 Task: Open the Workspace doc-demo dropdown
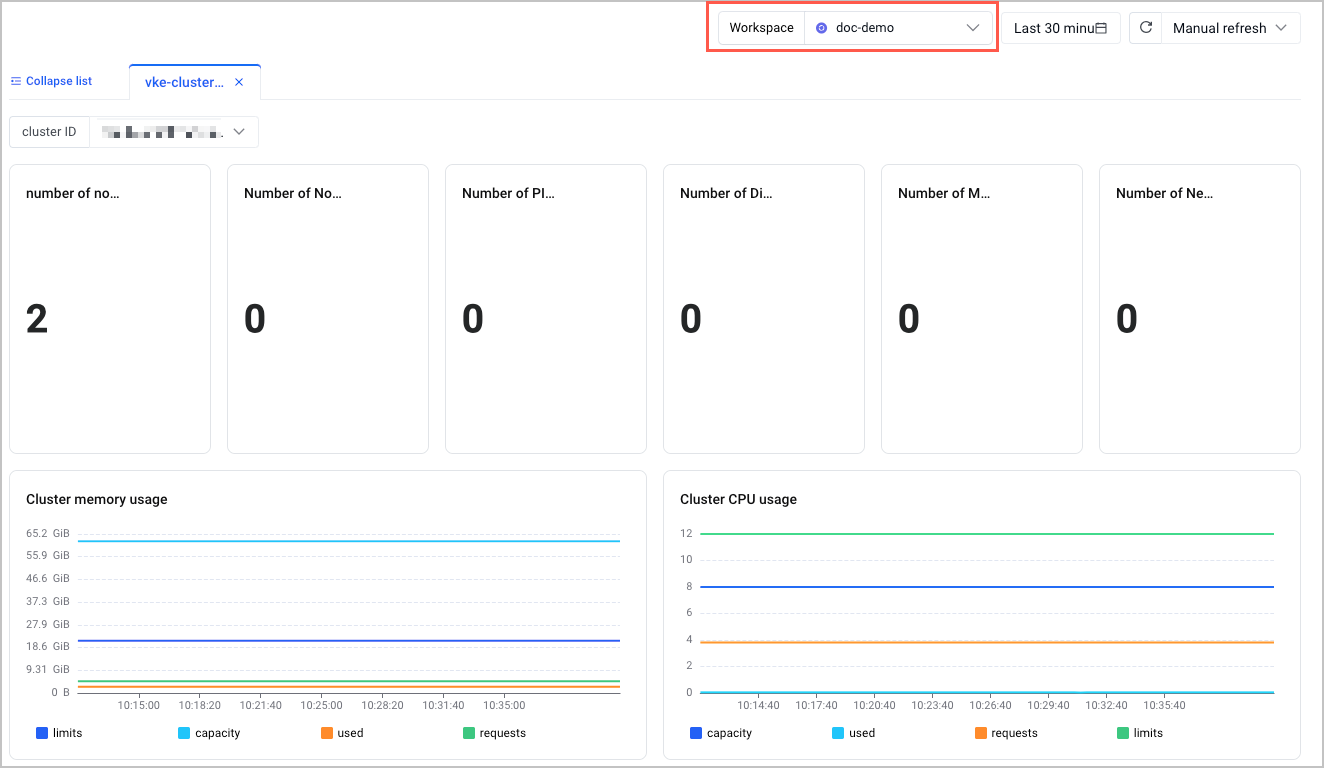898,28
